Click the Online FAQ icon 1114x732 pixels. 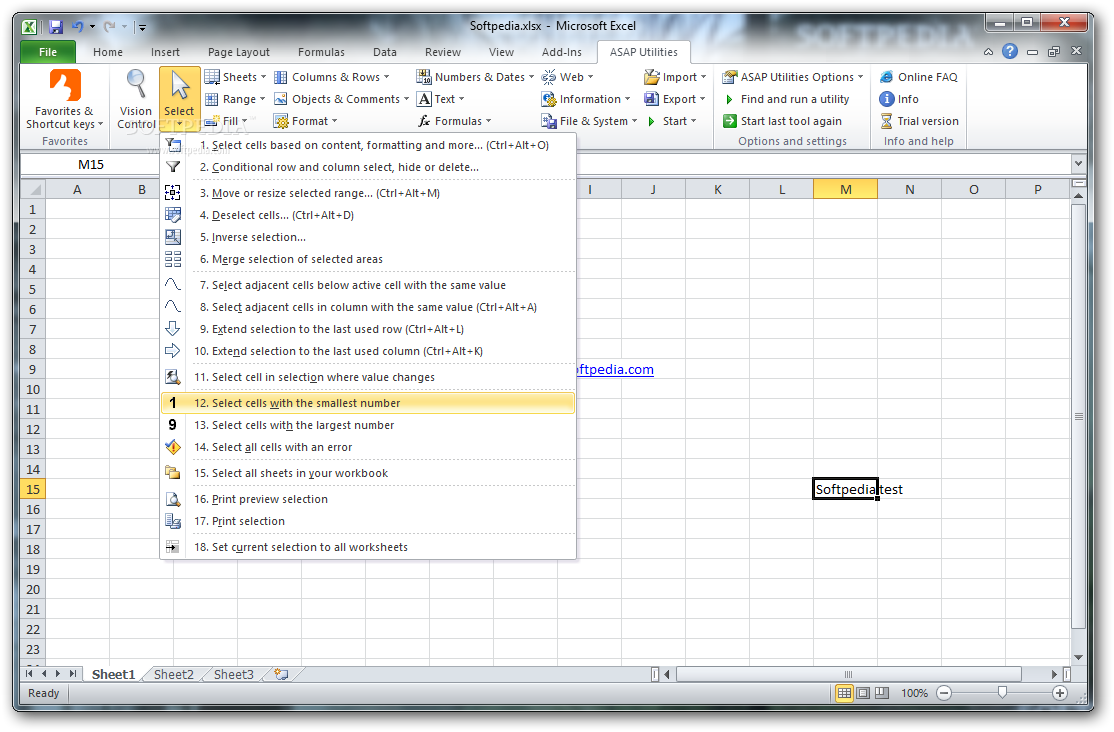pyautogui.click(x=886, y=77)
